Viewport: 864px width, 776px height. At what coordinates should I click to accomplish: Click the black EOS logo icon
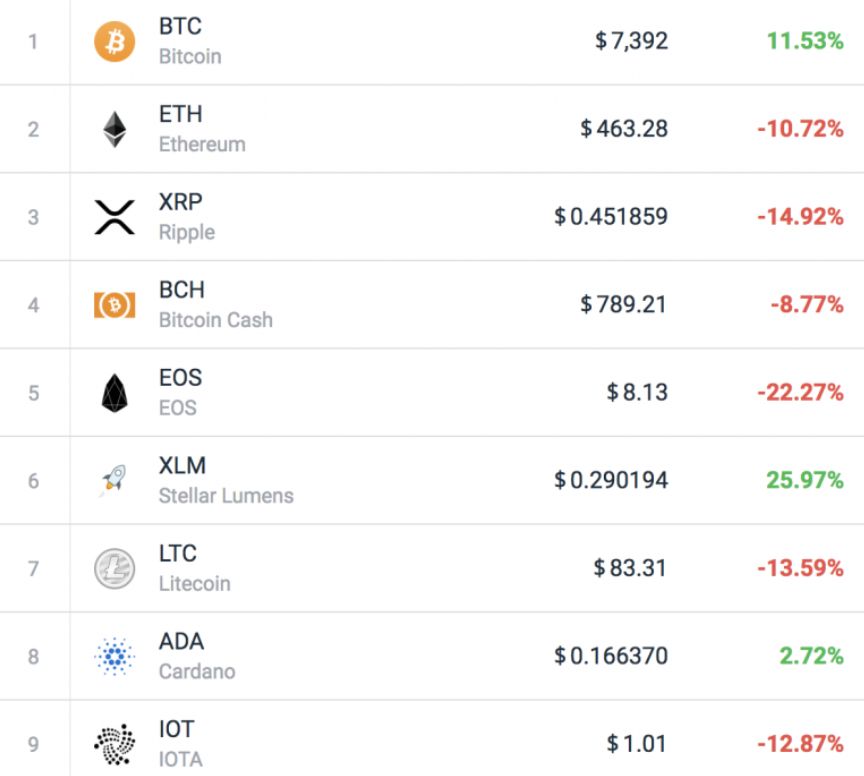click(115, 393)
